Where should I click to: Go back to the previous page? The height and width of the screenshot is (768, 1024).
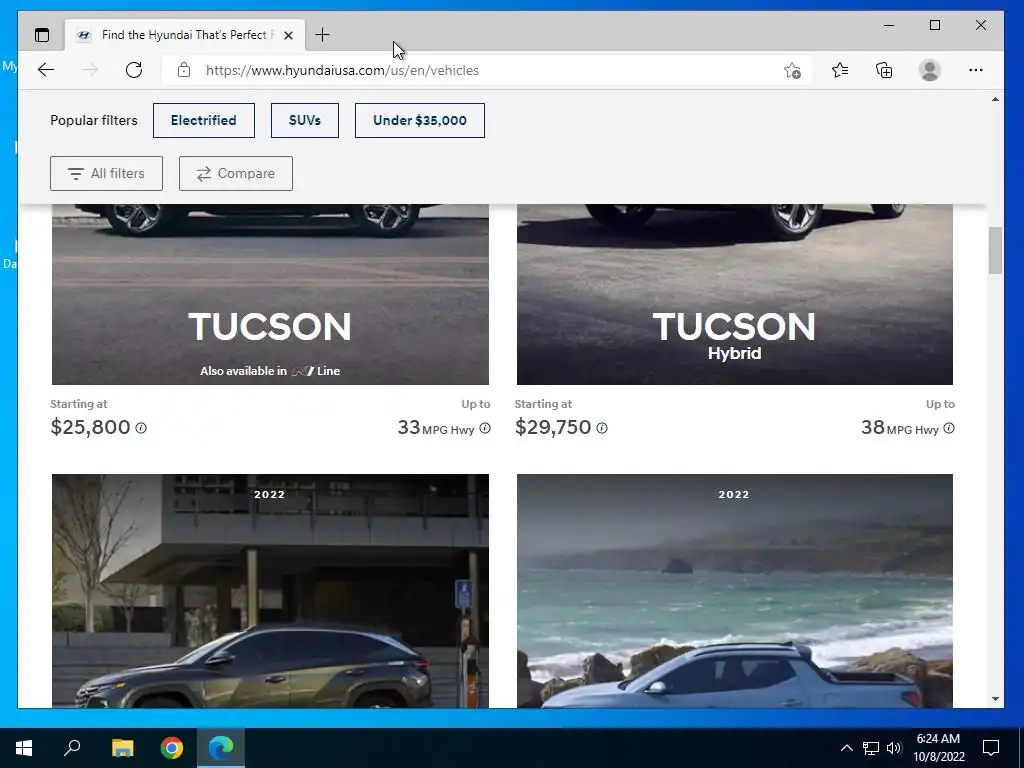(46, 70)
